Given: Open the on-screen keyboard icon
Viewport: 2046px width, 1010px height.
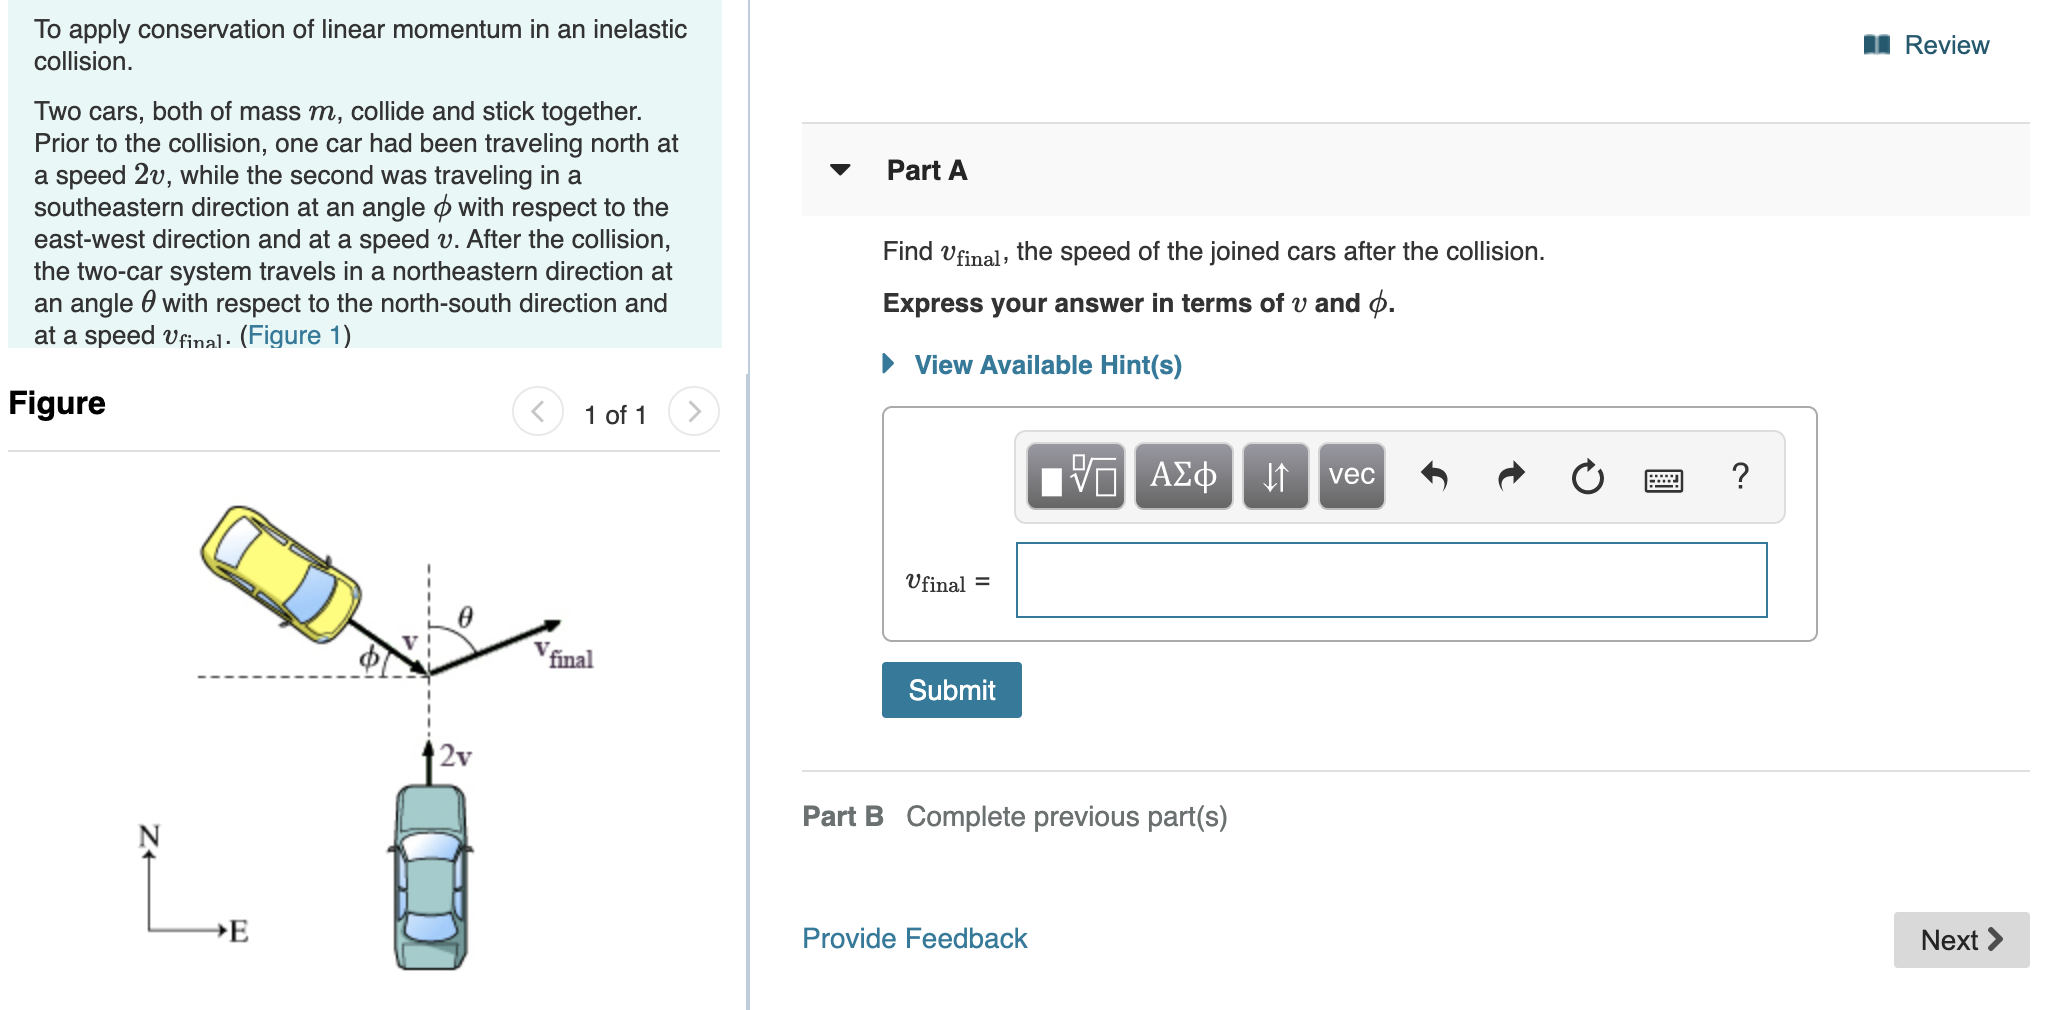Looking at the screenshot, I should click(1662, 480).
